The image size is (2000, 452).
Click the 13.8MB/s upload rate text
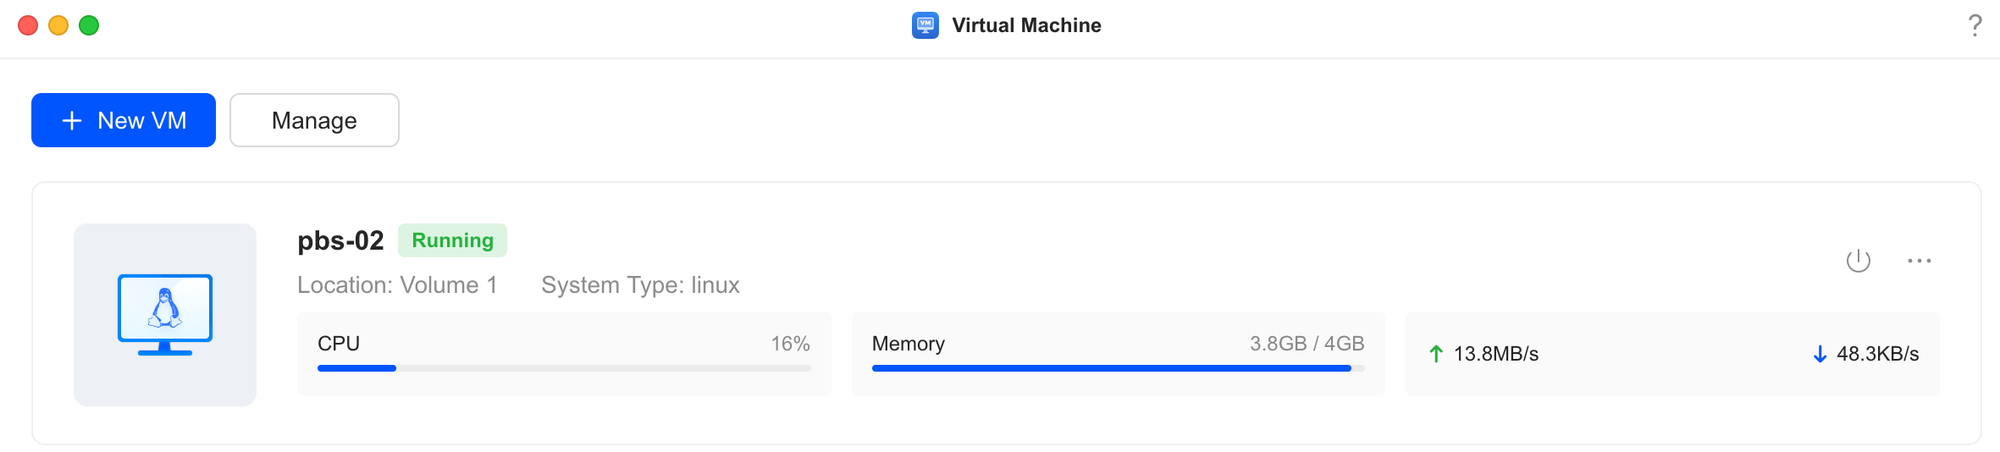[1495, 354]
